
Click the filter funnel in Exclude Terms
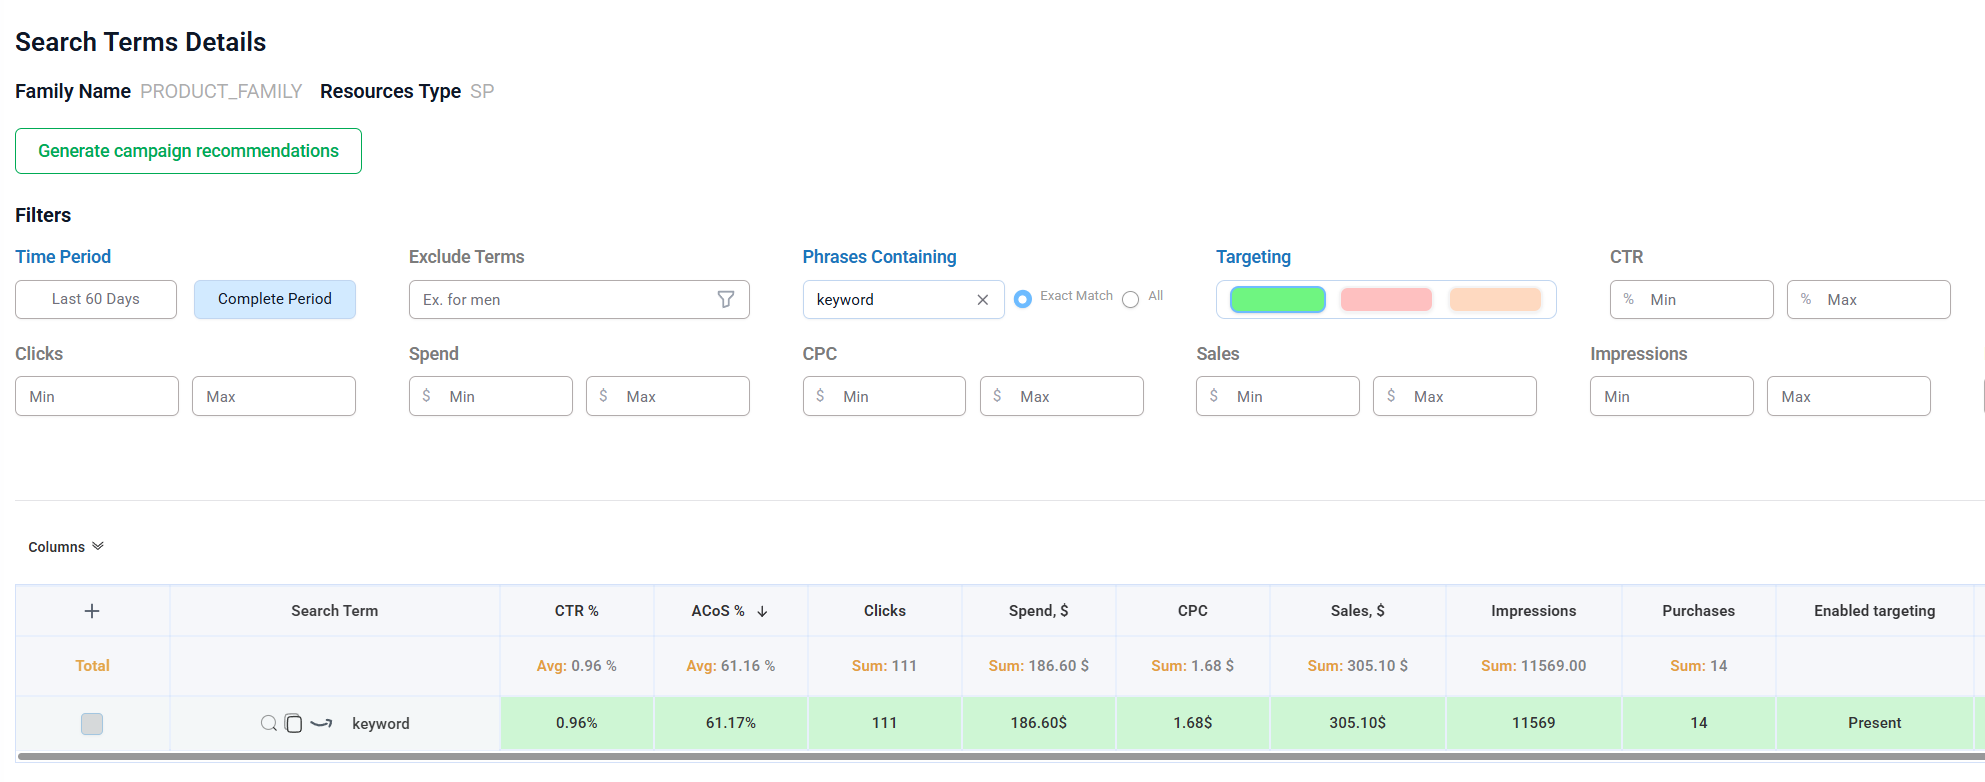coord(726,299)
